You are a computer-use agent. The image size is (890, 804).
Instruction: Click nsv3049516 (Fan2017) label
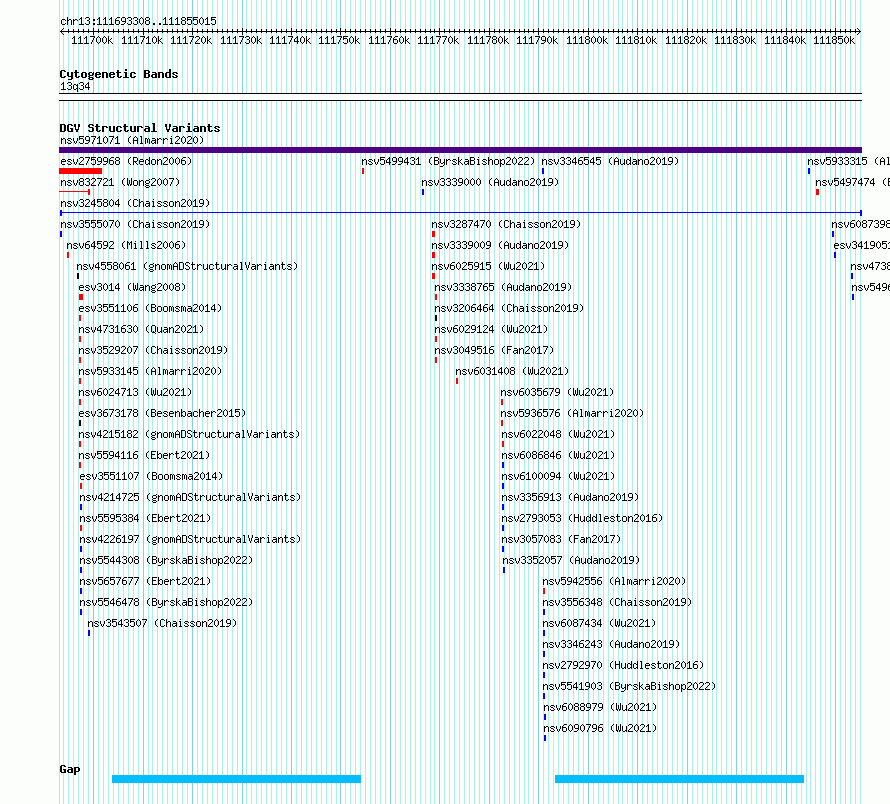(x=494, y=350)
